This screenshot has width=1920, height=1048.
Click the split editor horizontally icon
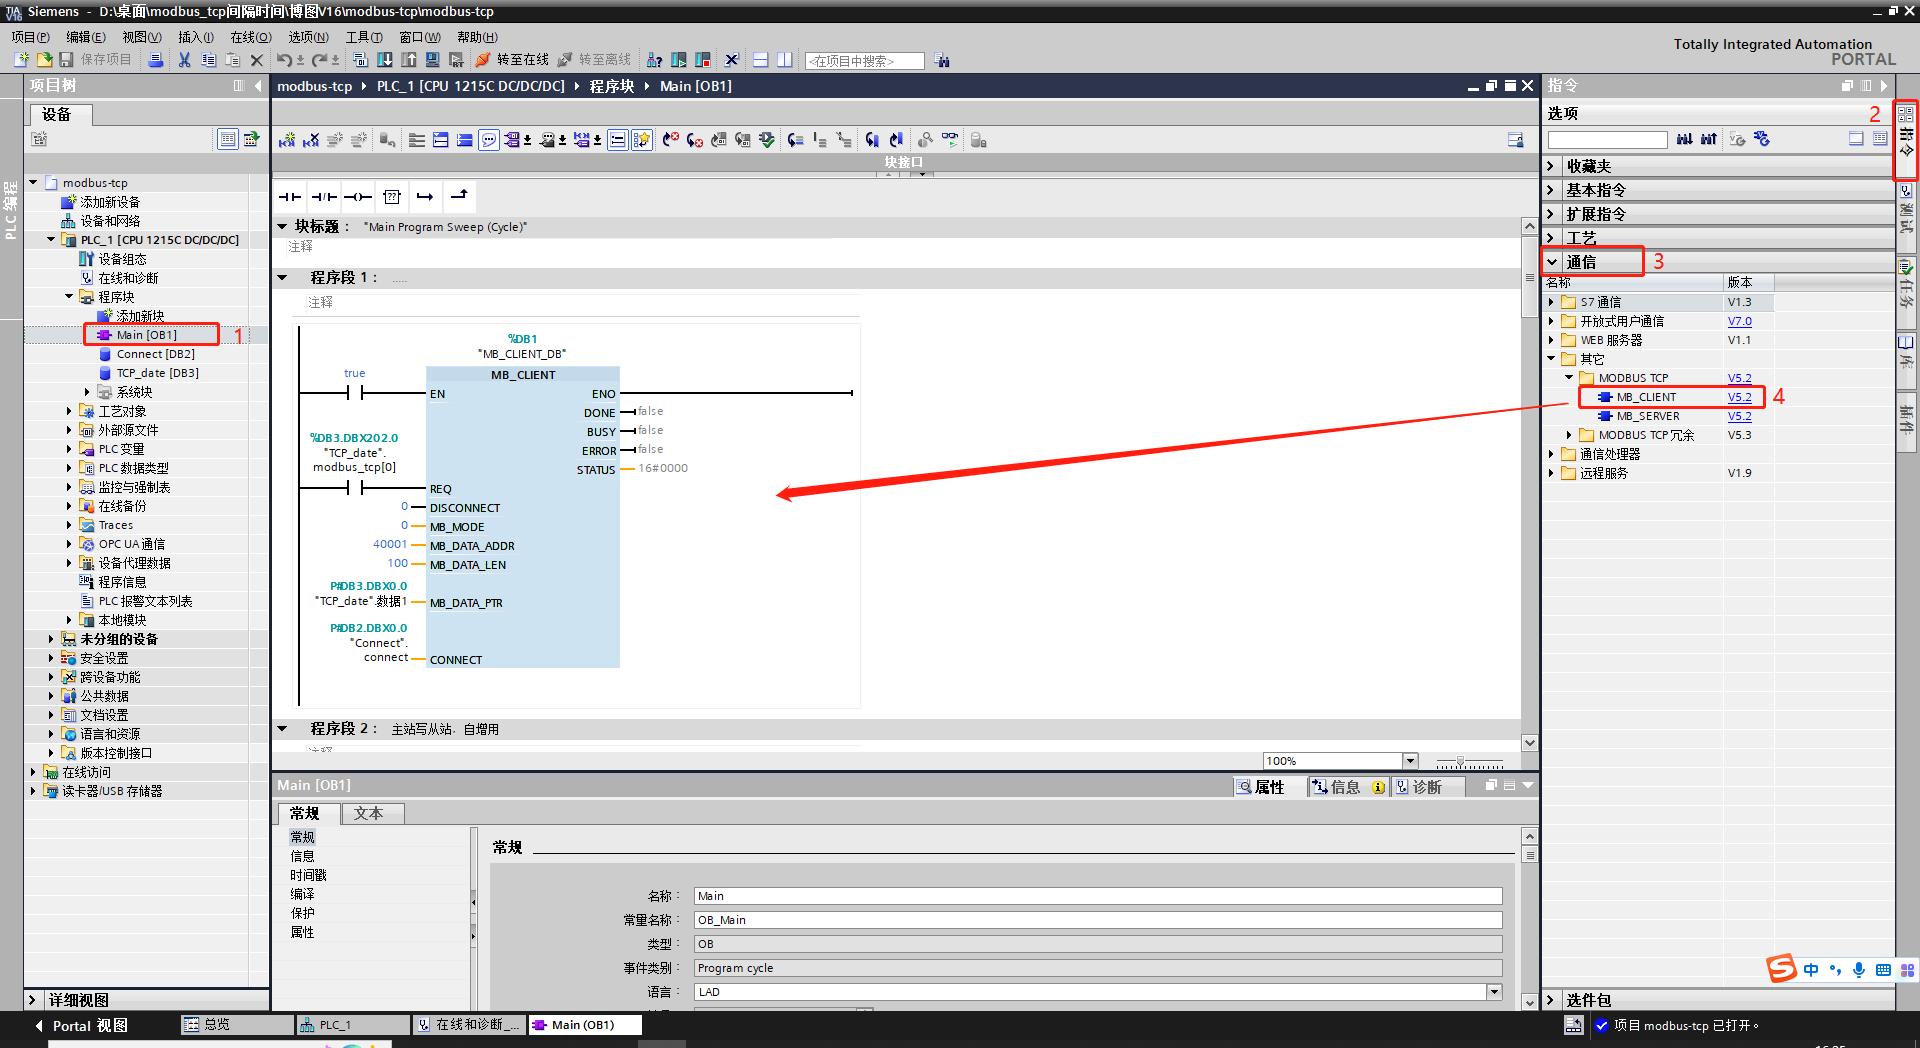[x=761, y=60]
